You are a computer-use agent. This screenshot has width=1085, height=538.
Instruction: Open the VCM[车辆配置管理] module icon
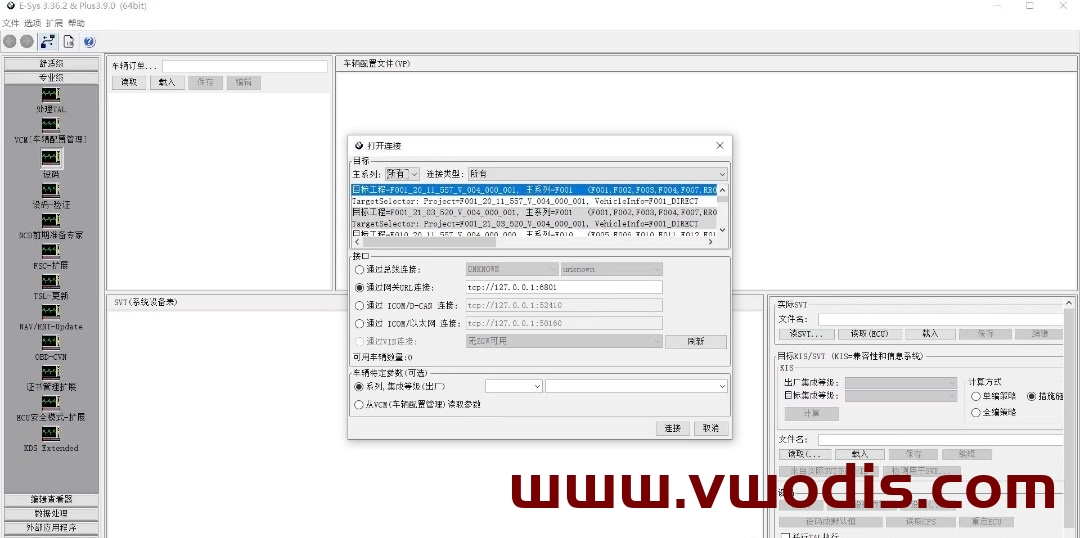pos(51,125)
